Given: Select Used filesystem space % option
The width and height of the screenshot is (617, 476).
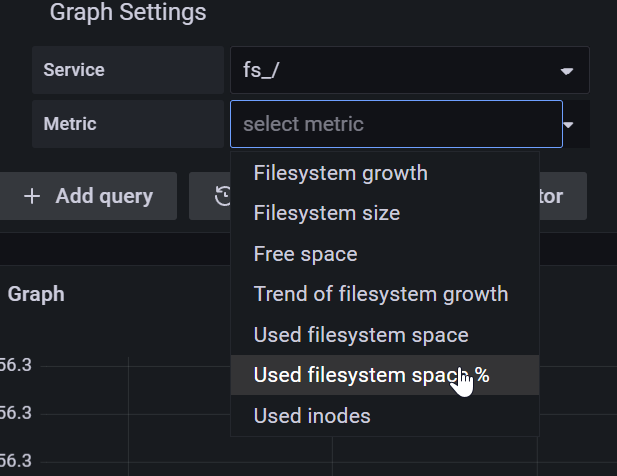Looking at the screenshot, I should click(384, 375).
